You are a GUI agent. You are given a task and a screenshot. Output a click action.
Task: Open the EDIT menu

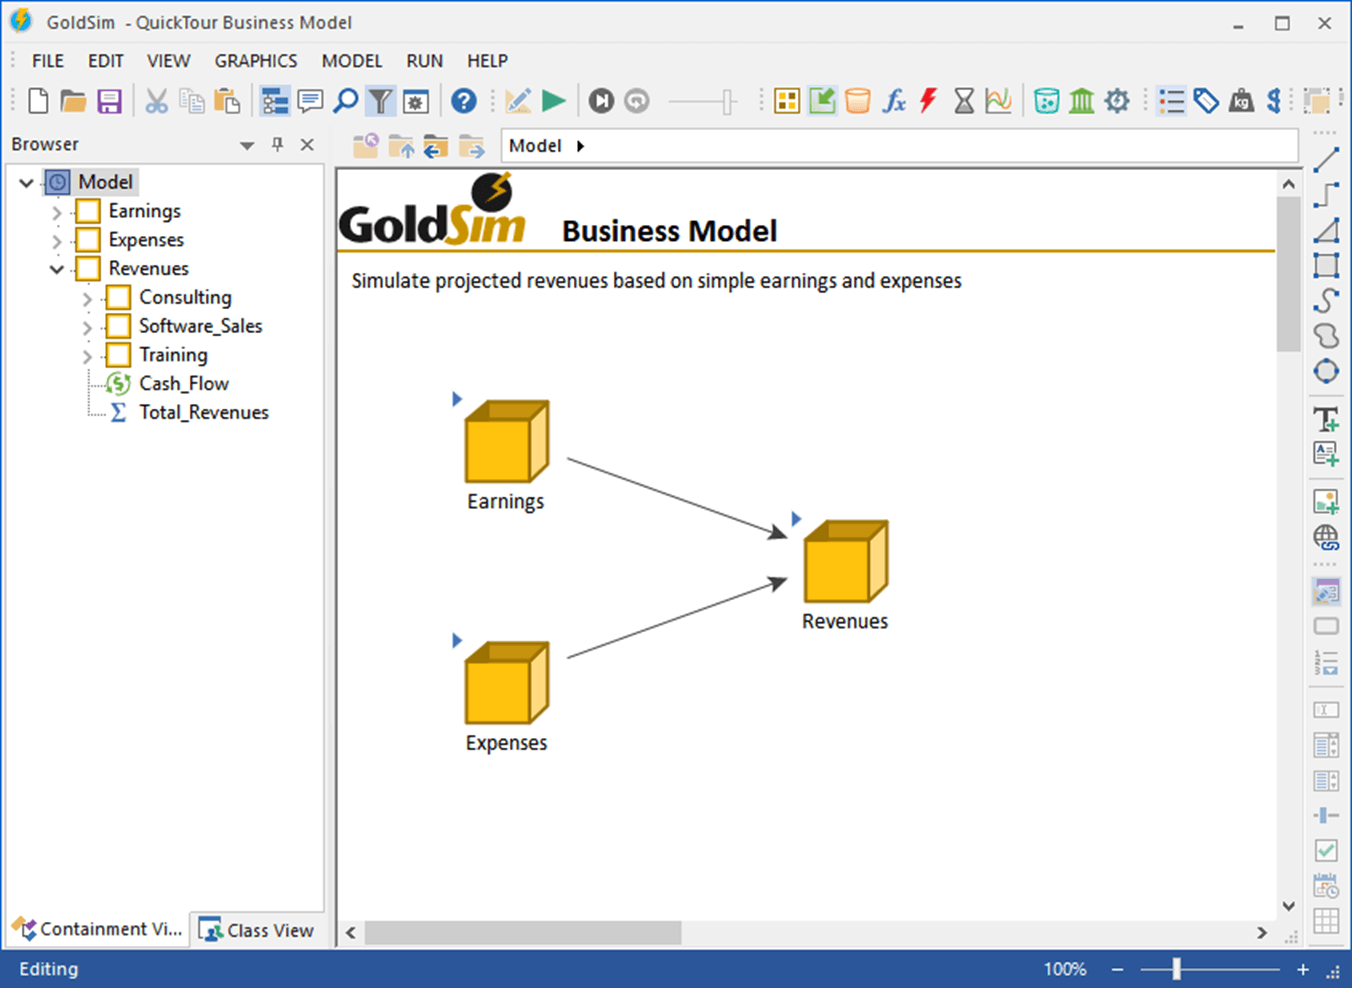106,61
